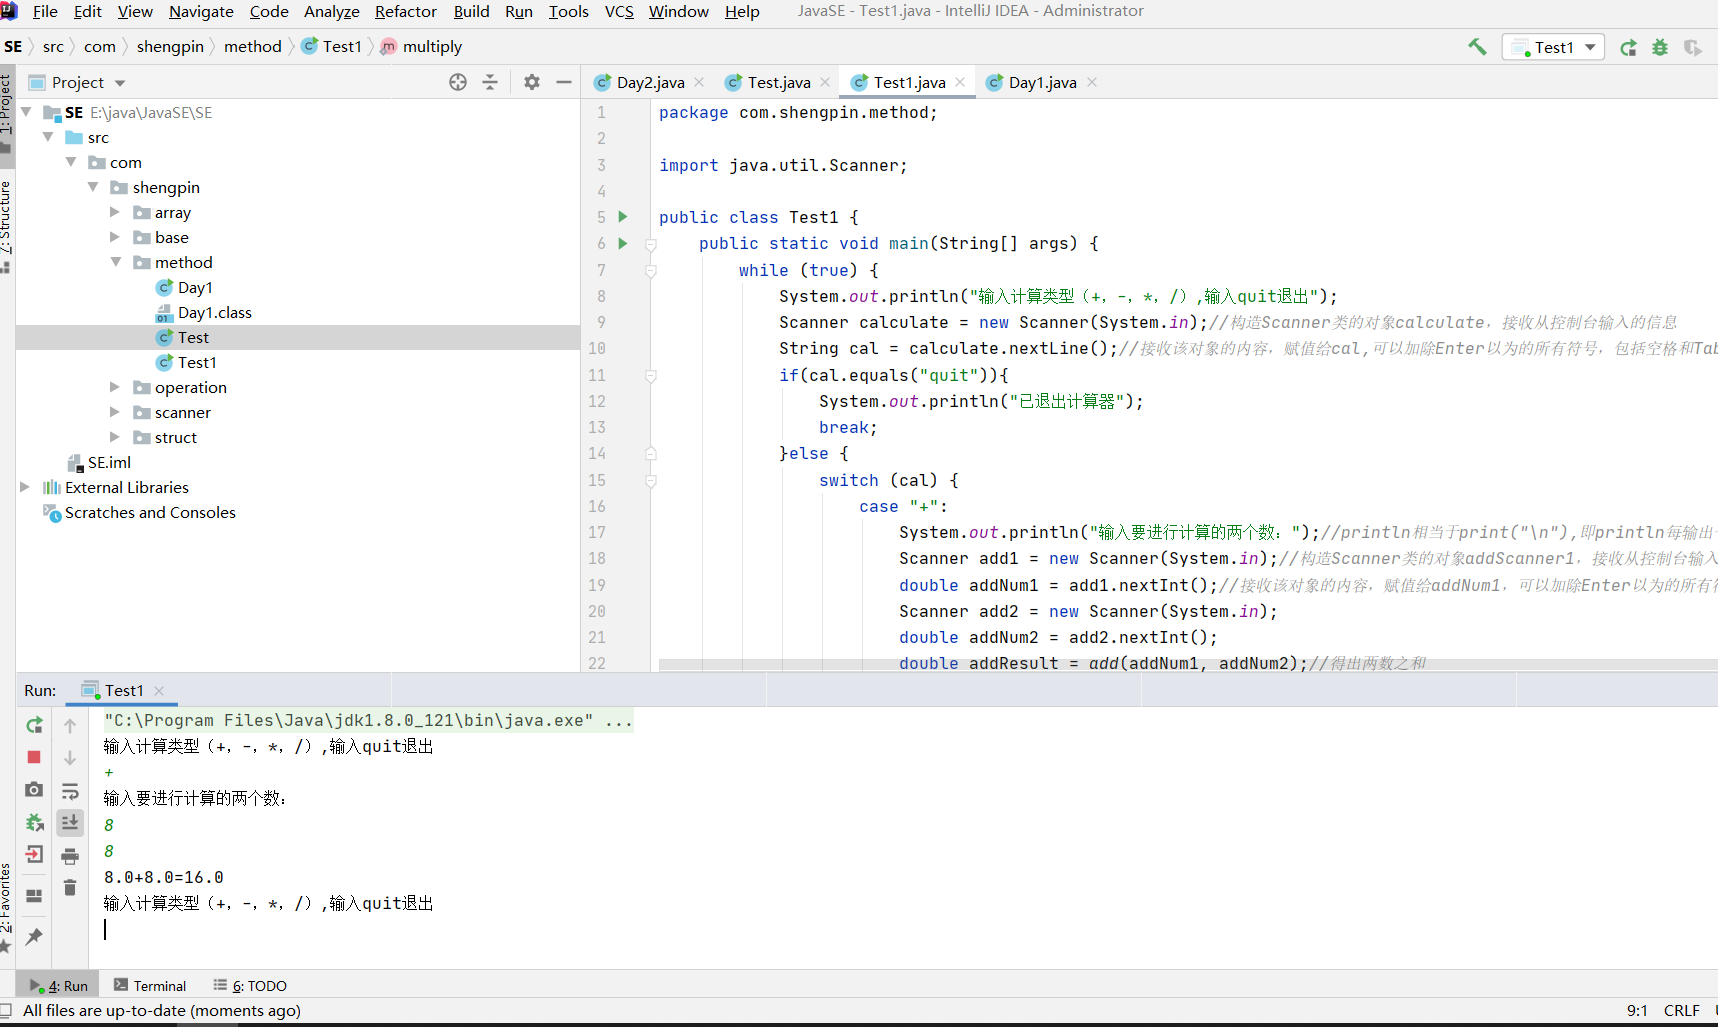Open the Refactor menu
The image size is (1718, 1027).
(x=406, y=11)
